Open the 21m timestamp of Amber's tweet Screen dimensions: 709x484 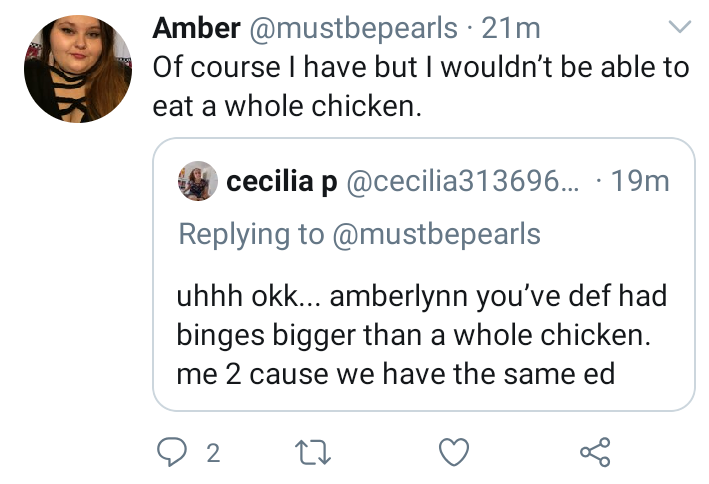511,28
